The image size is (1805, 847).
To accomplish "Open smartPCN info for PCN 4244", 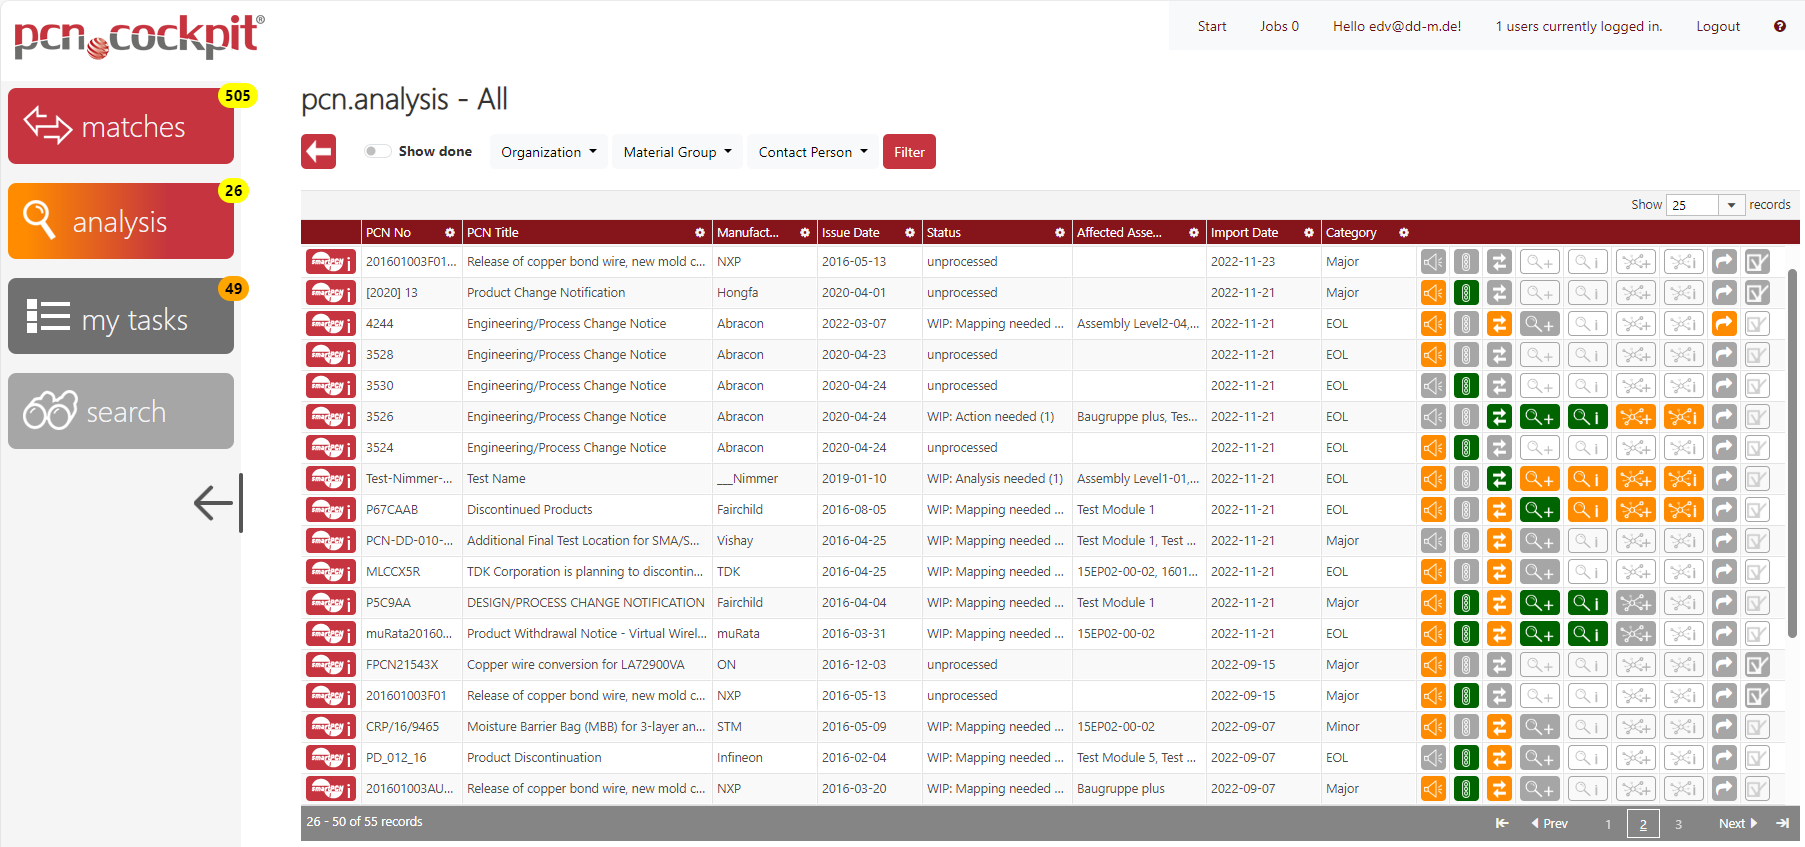I will click(330, 324).
